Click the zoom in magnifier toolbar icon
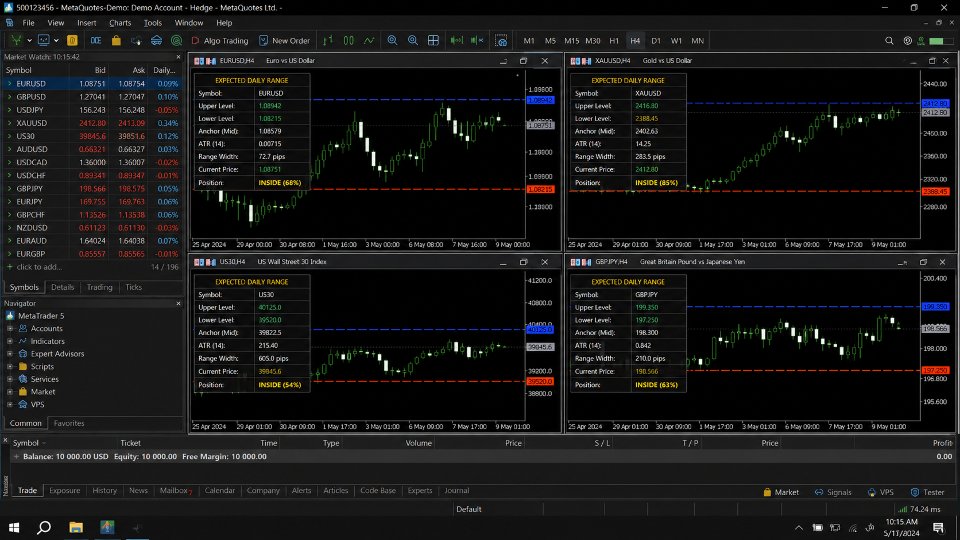 [x=392, y=40]
